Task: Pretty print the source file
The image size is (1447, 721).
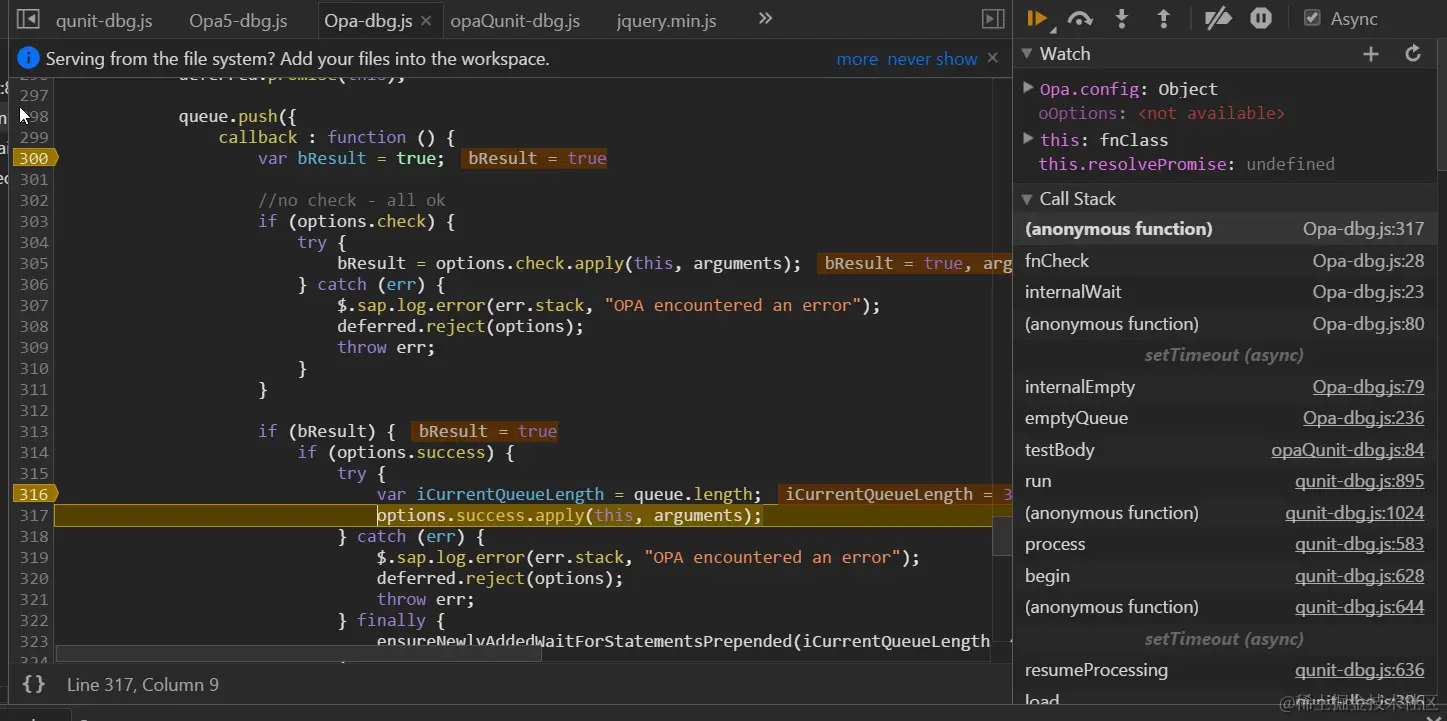Action: click(34, 685)
